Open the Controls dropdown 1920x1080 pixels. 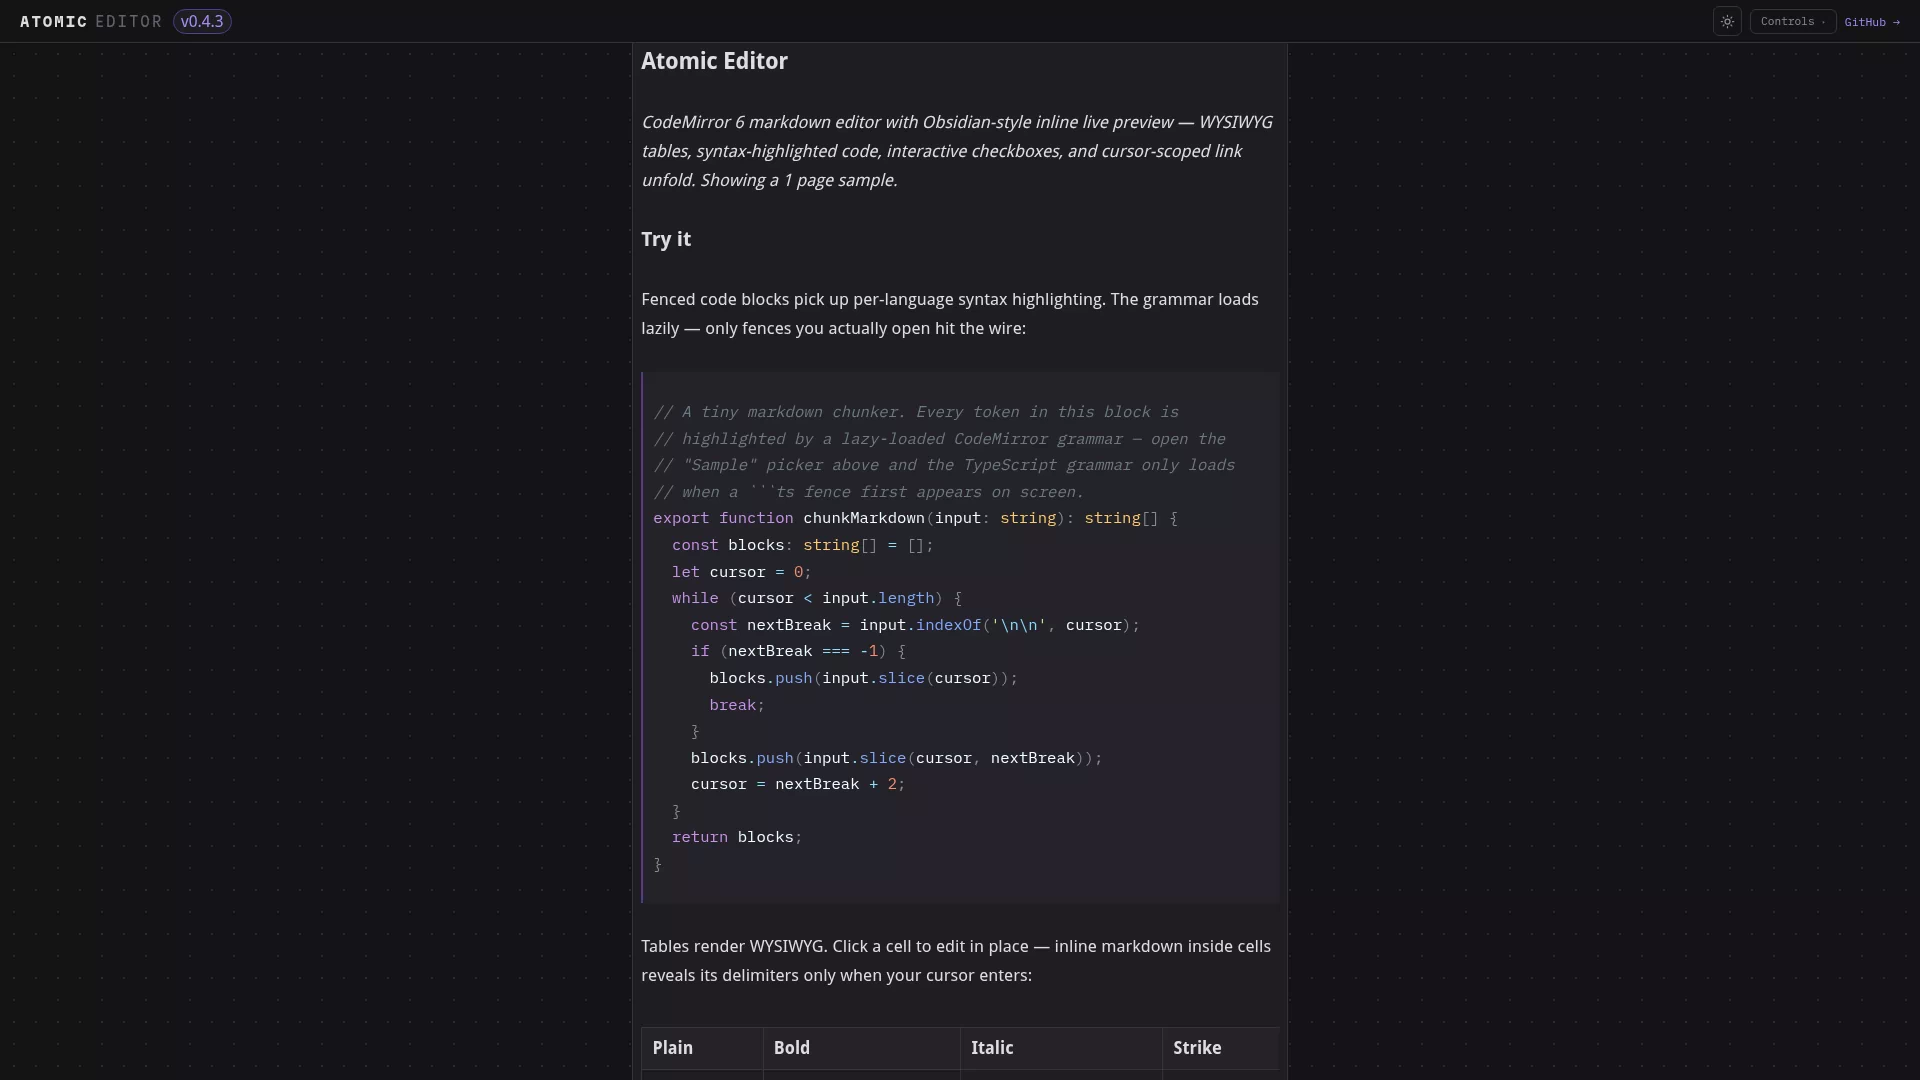[1793, 22]
